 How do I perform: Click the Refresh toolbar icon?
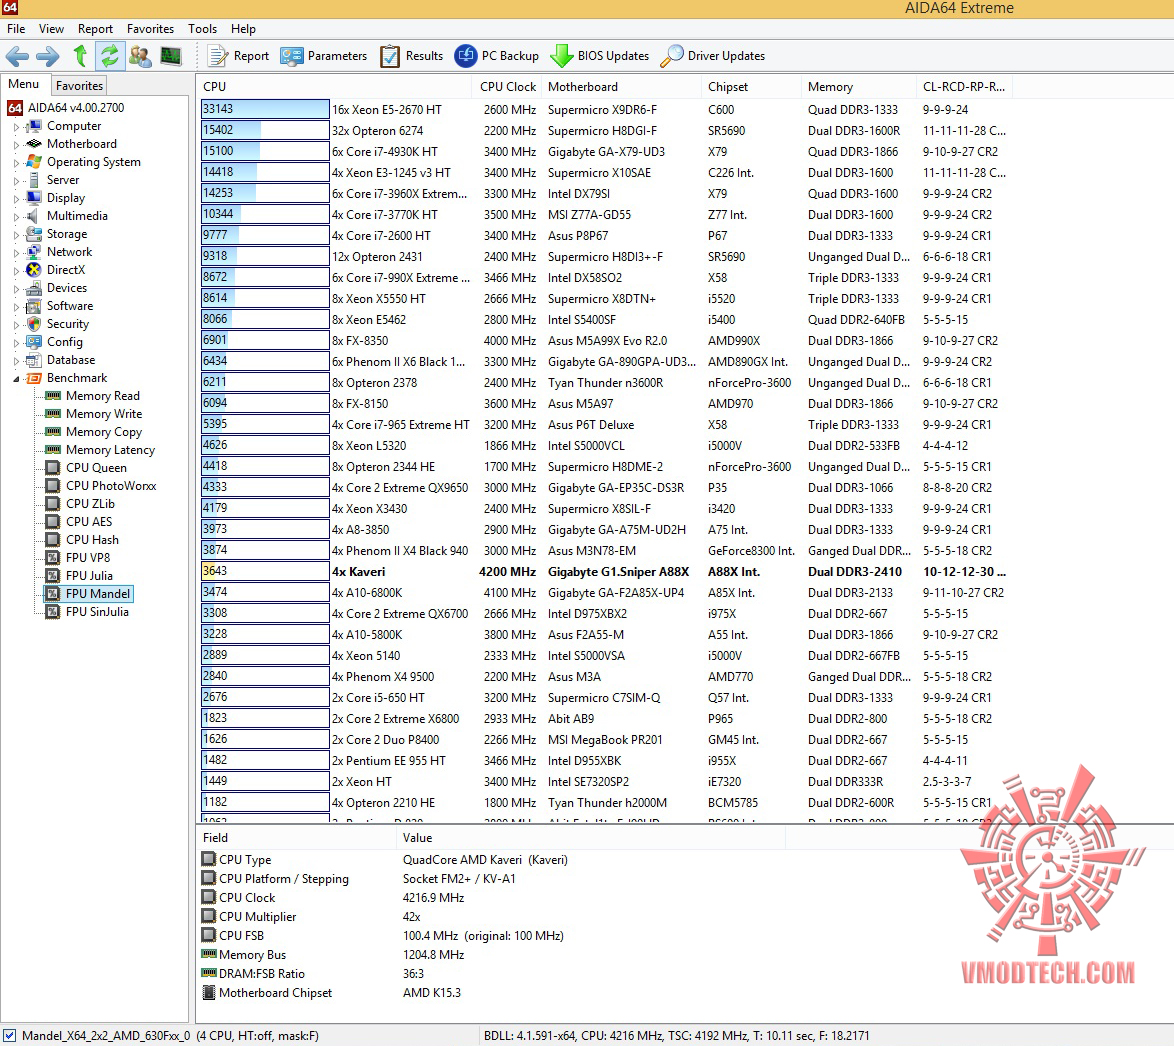(x=110, y=56)
